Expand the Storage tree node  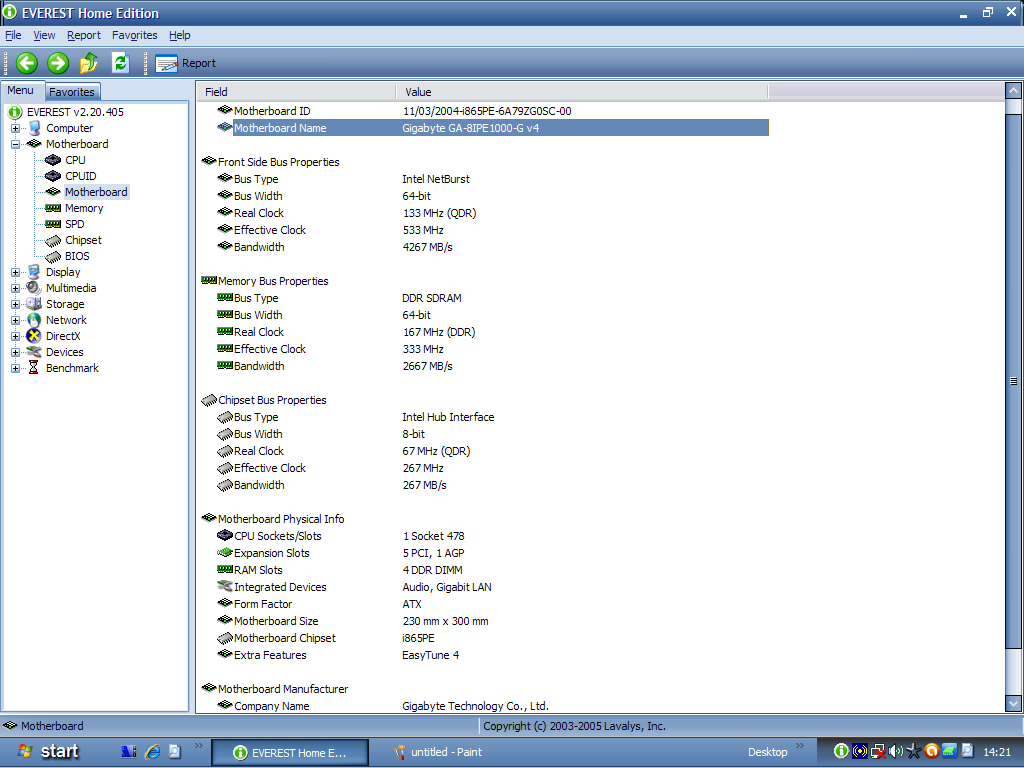click(16, 304)
